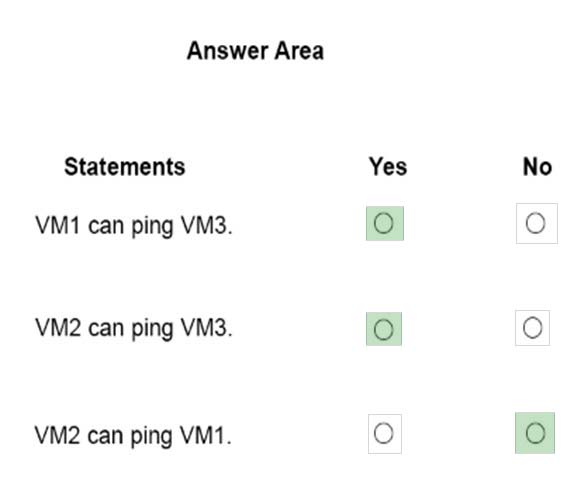This screenshot has width=581, height=497.
Task: Select Yes for VM1 can ping VM3
Action: [384, 223]
